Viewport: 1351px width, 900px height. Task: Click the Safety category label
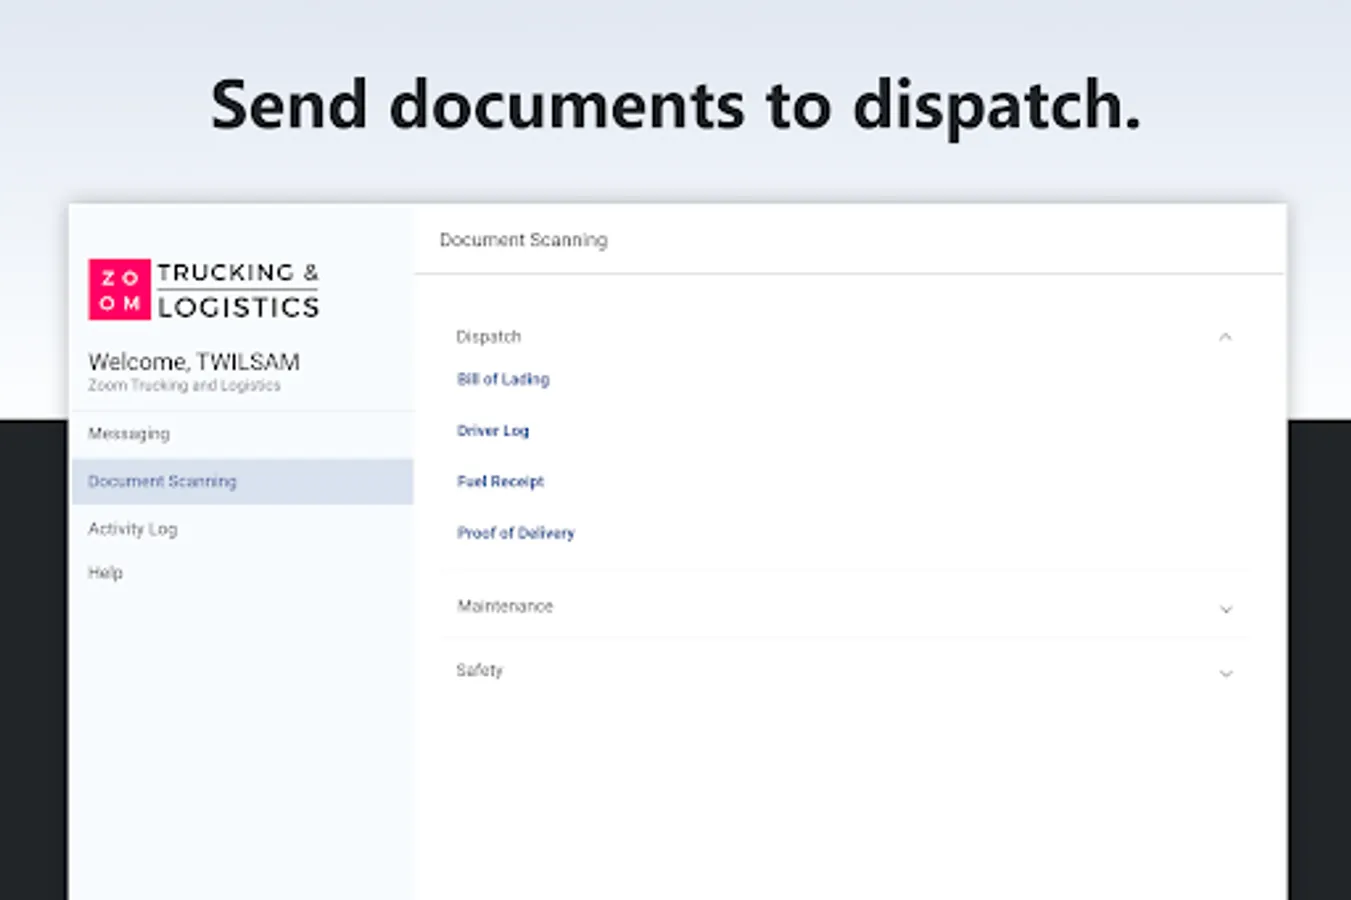coord(480,670)
